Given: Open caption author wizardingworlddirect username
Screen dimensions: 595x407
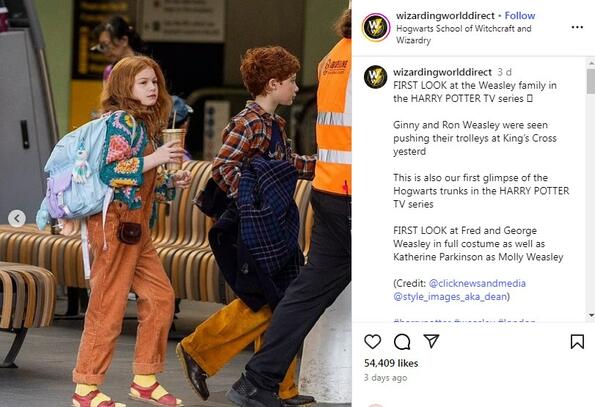Looking at the screenshot, I should [442, 72].
